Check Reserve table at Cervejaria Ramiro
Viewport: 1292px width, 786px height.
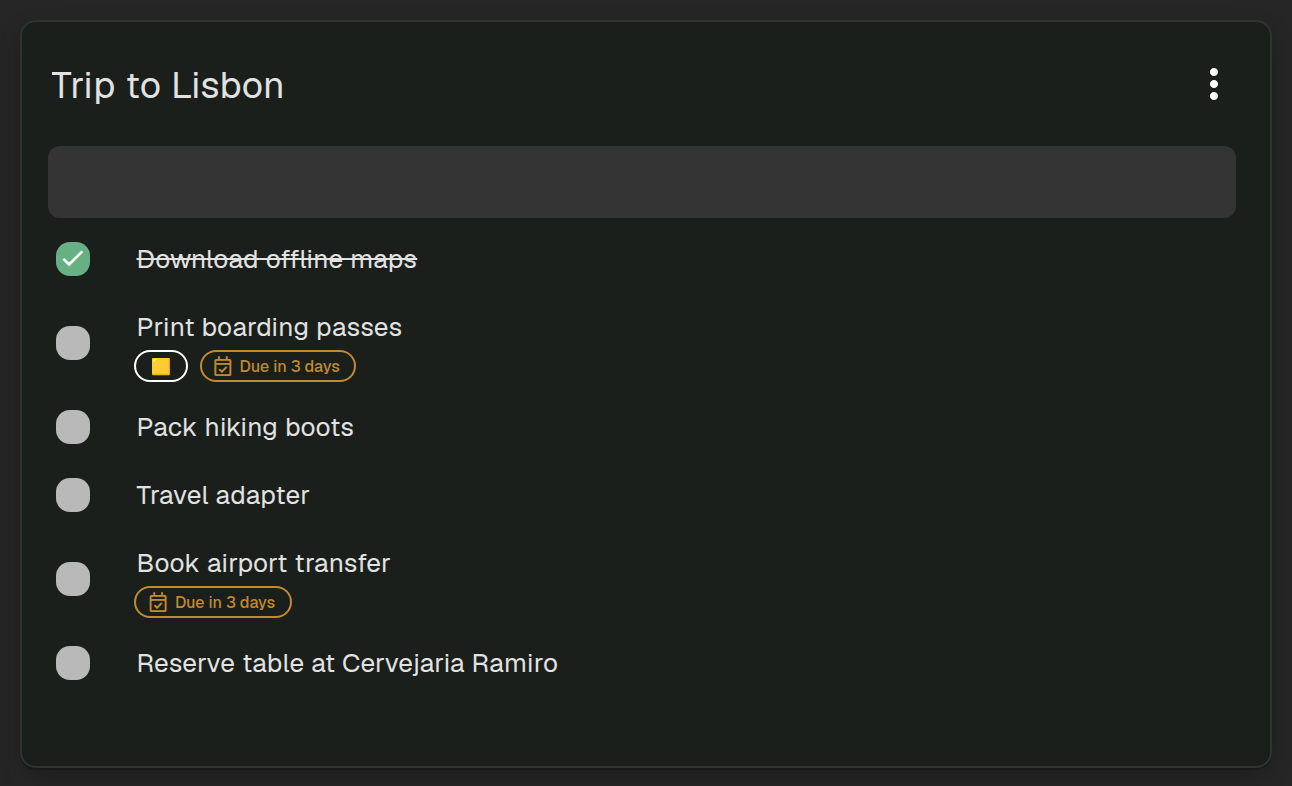tap(73, 663)
